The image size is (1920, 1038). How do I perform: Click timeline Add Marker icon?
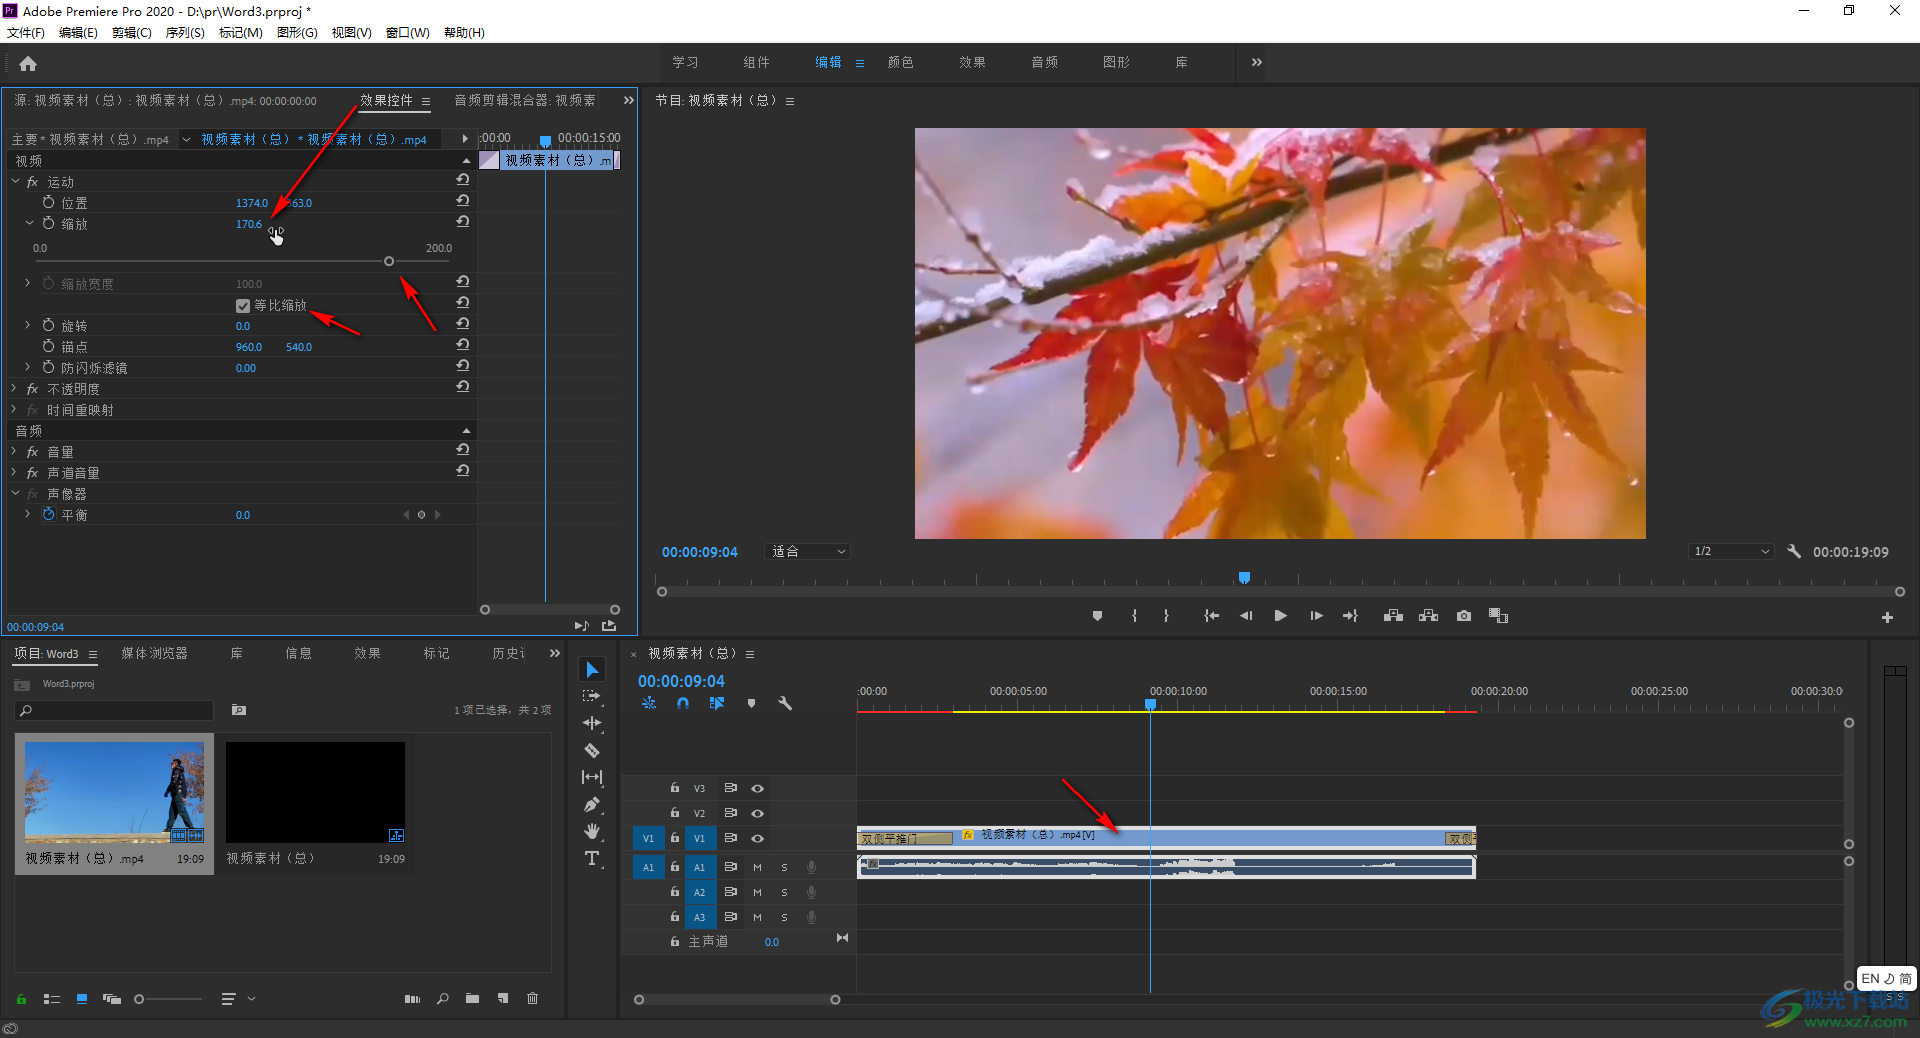751,703
